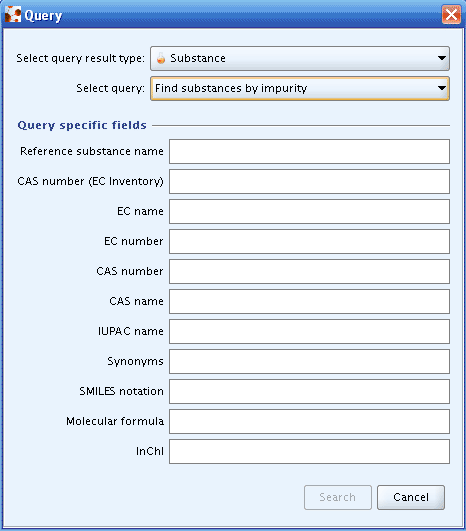Click the Search button
The image size is (466, 531).
point(338,497)
